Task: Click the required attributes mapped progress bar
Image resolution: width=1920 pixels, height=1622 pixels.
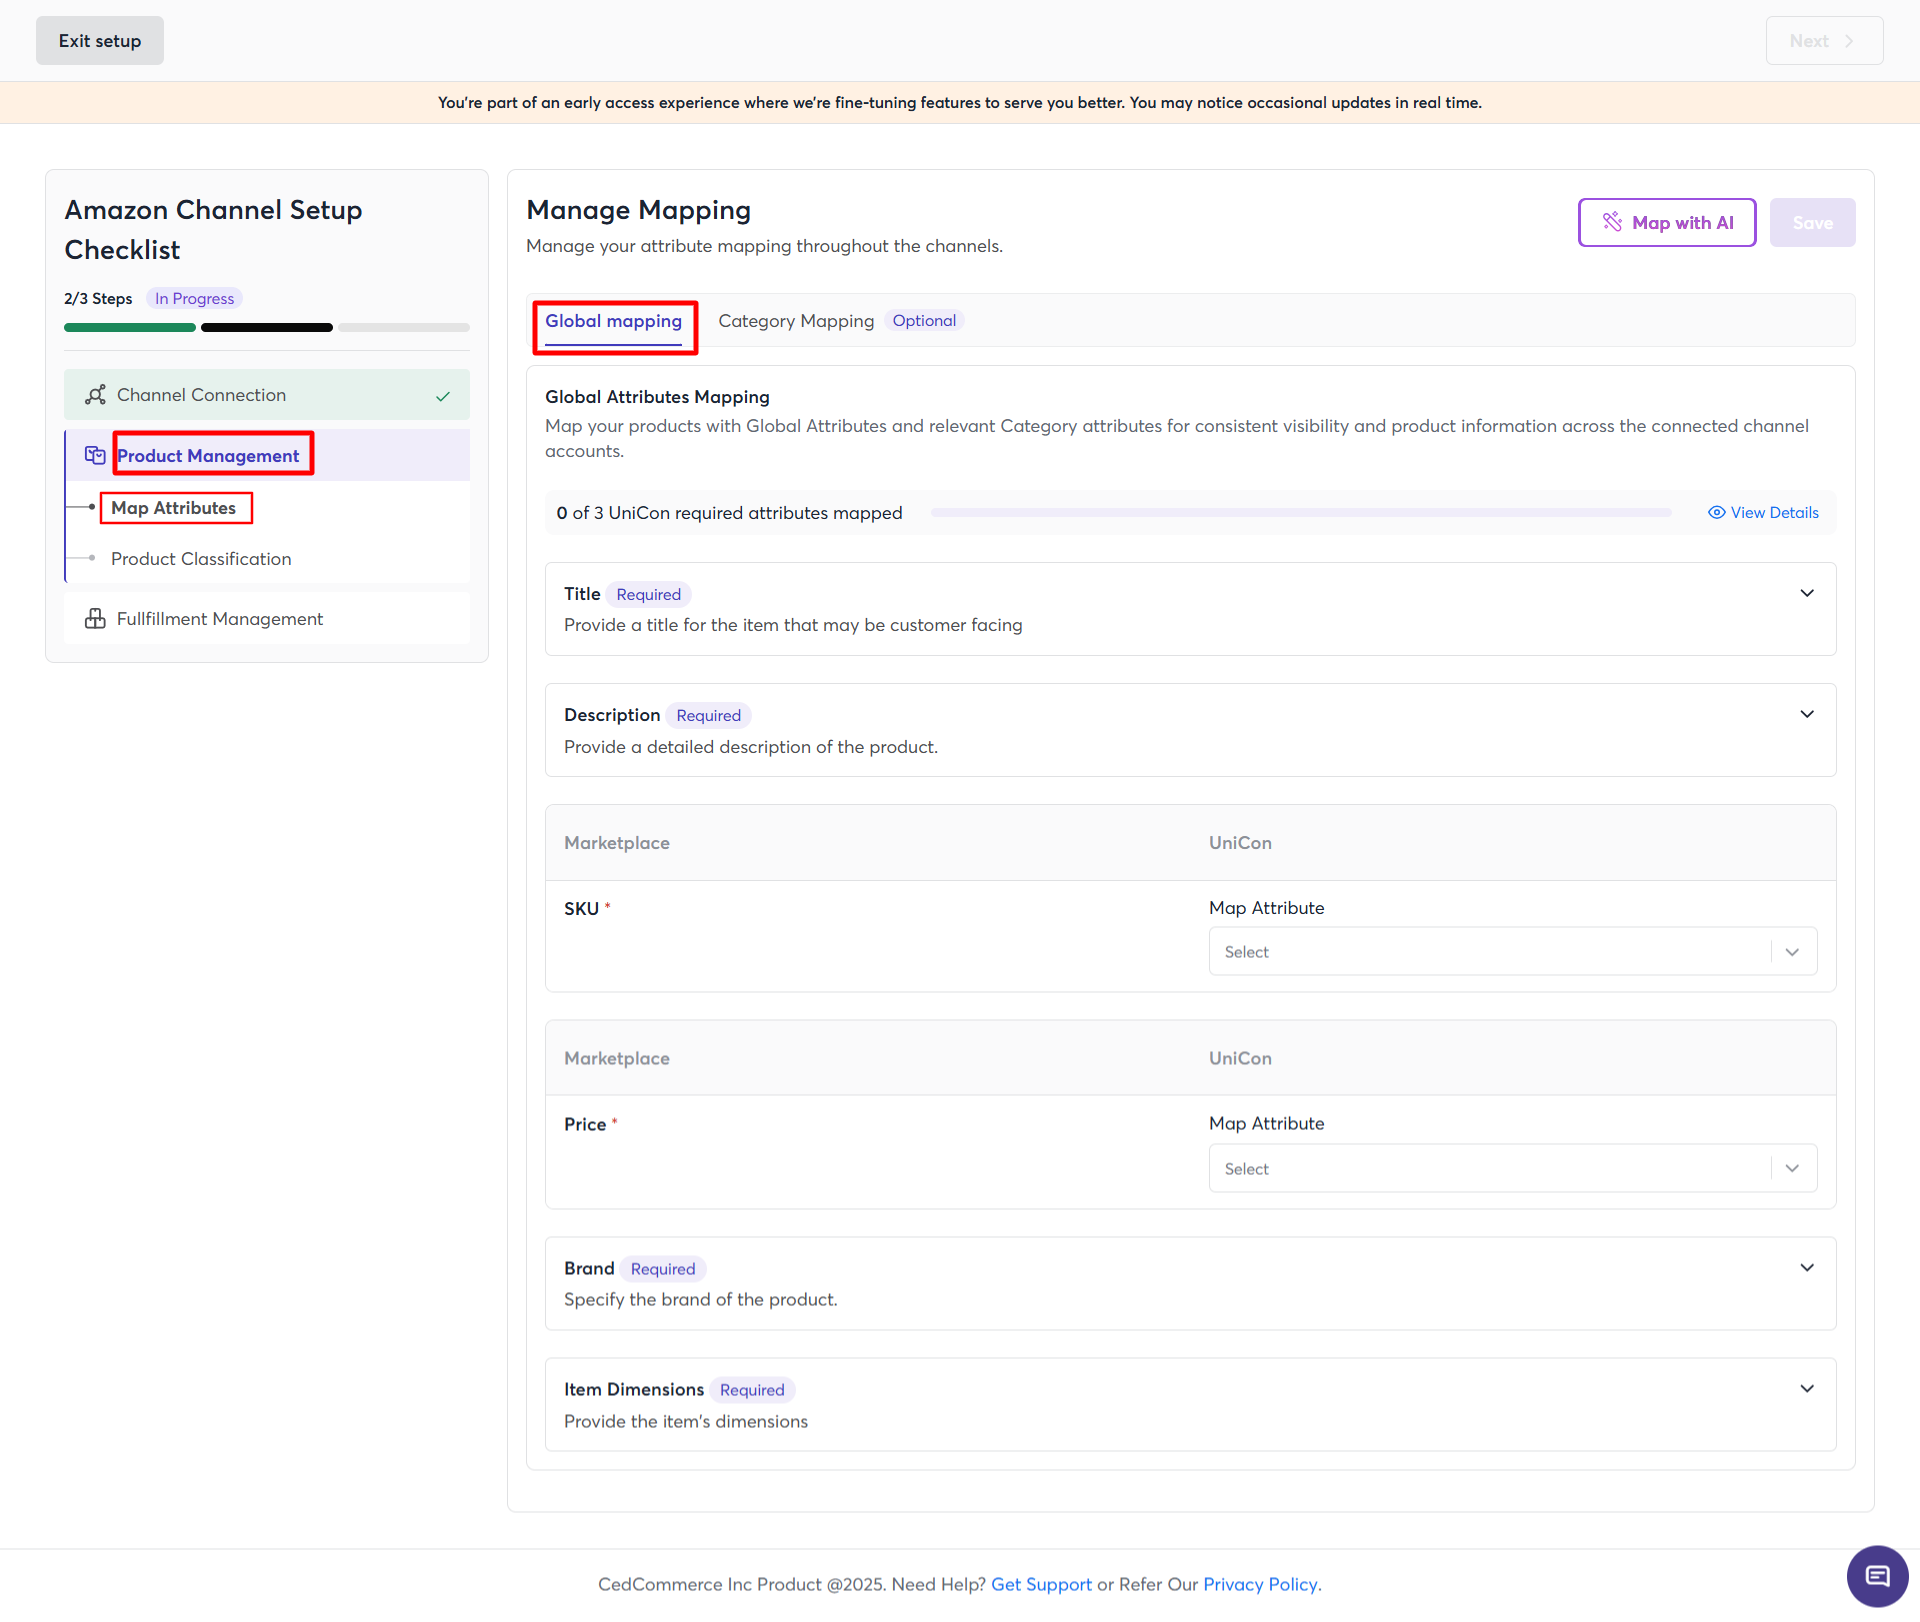Action: [x=1300, y=513]
